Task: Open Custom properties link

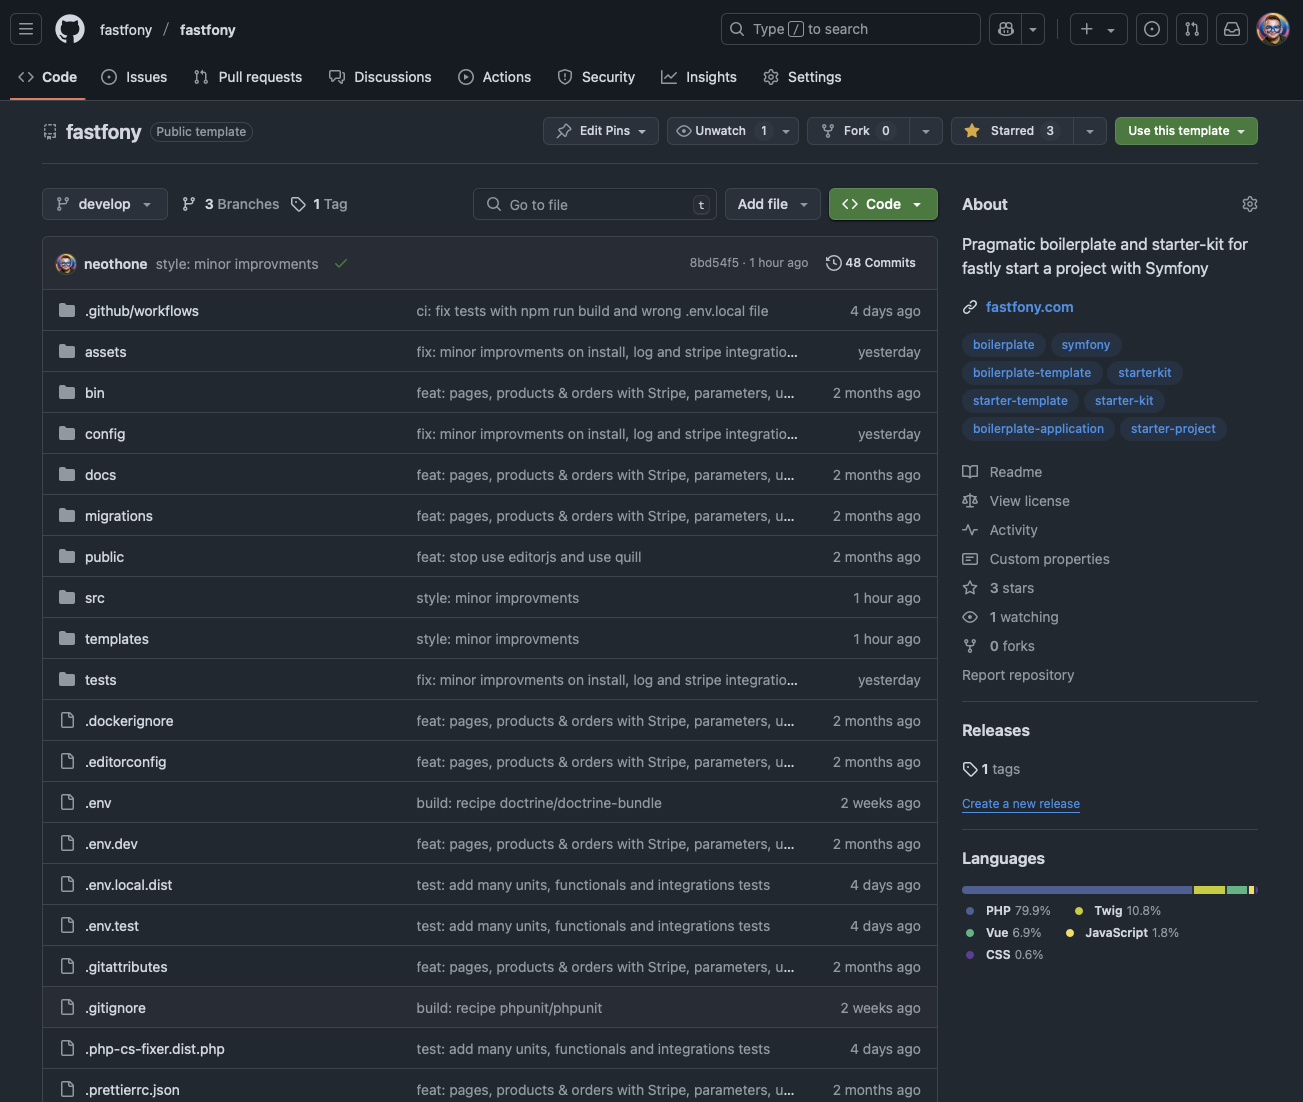Action: [x=1036, y=559]
